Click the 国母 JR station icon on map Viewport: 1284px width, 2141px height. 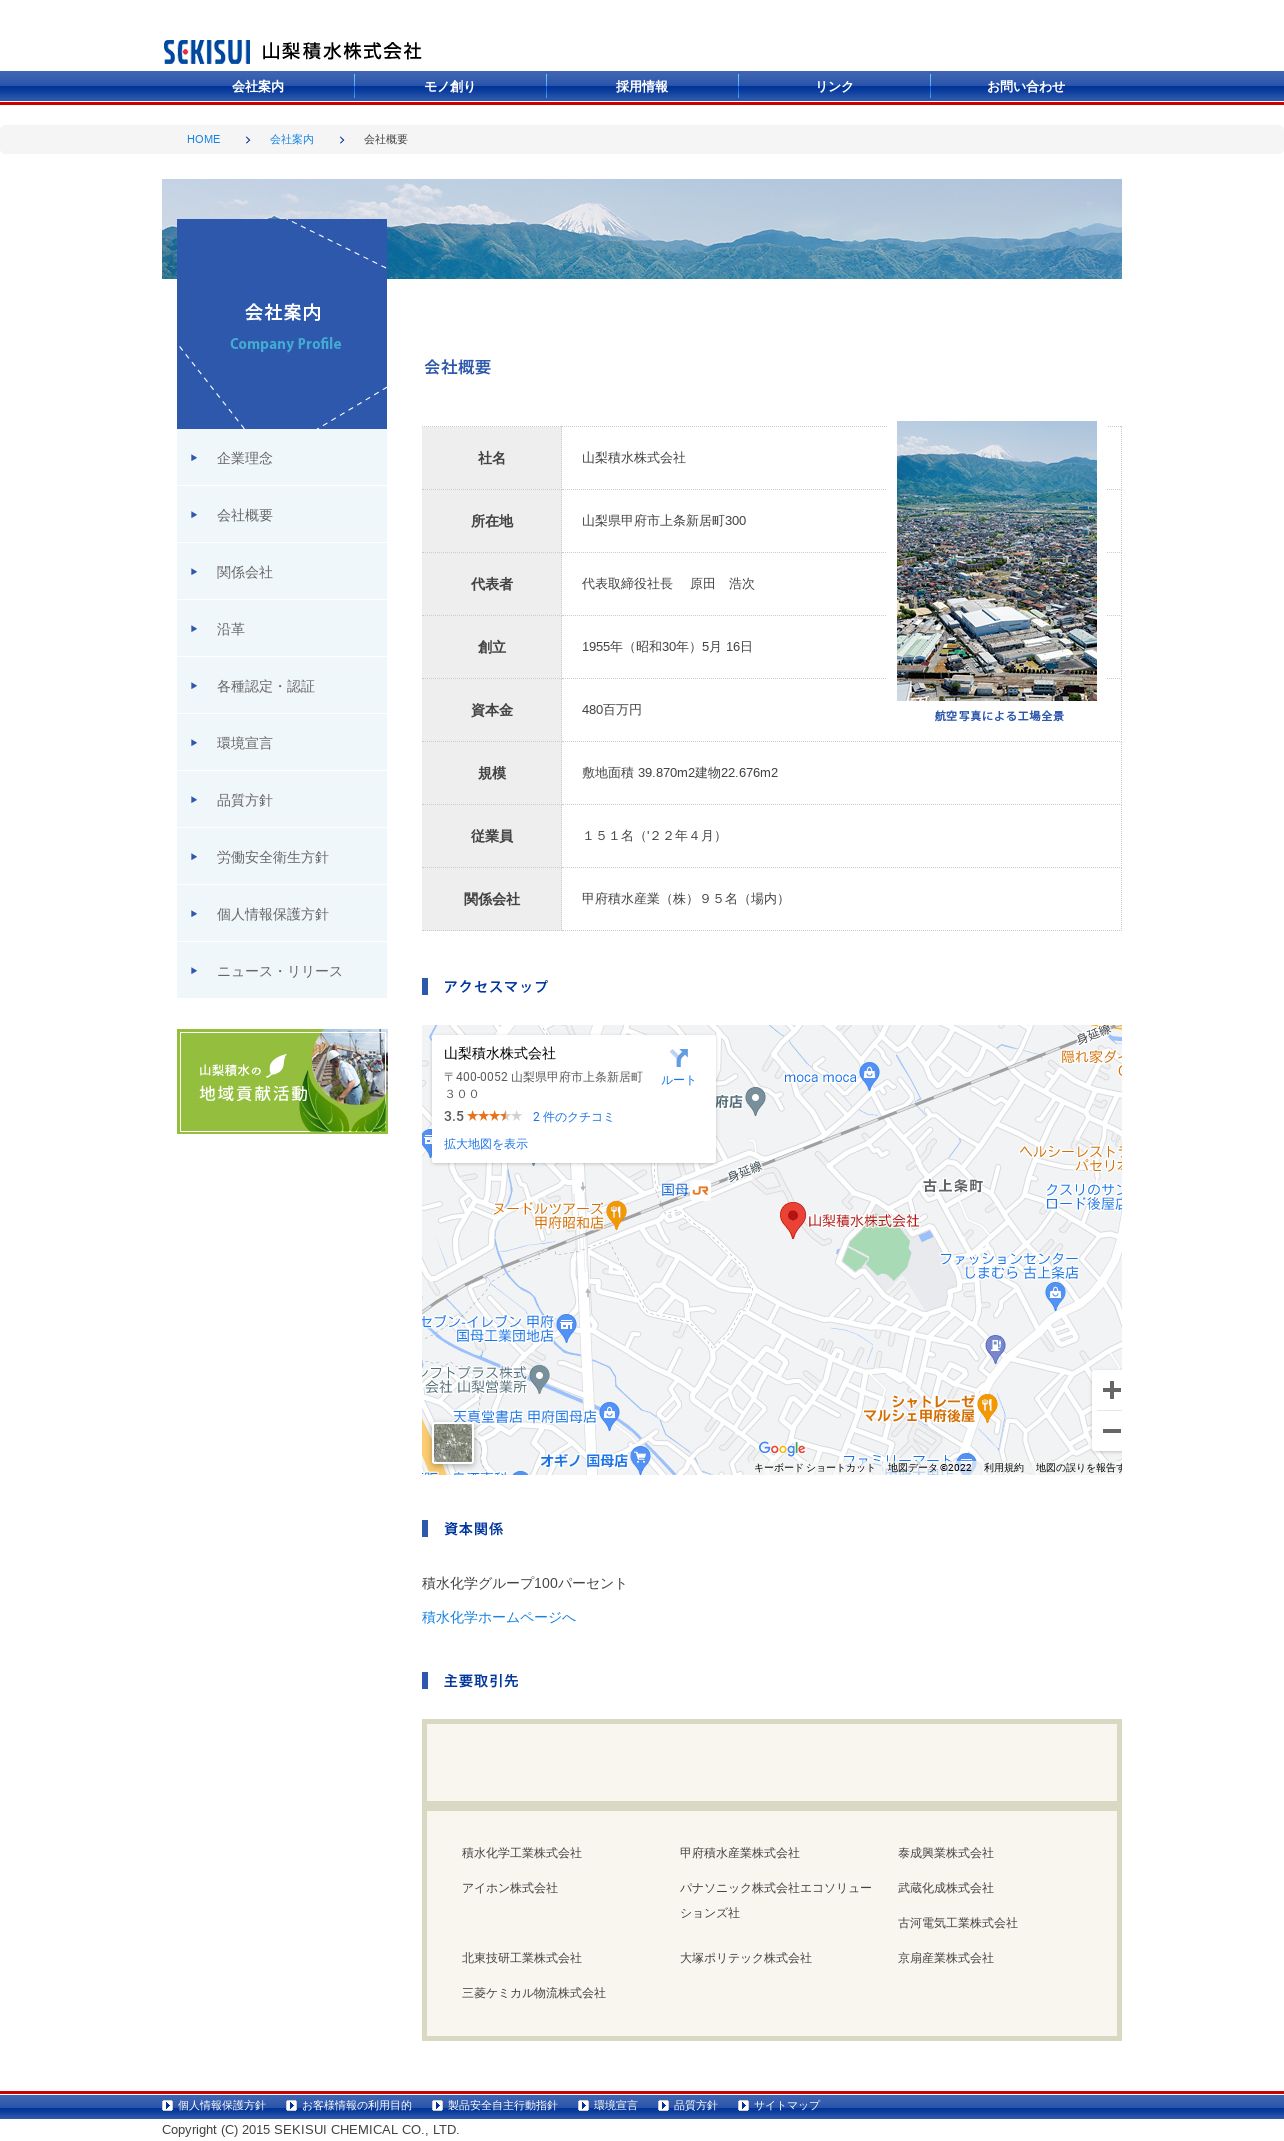(x=700, y=1190)
